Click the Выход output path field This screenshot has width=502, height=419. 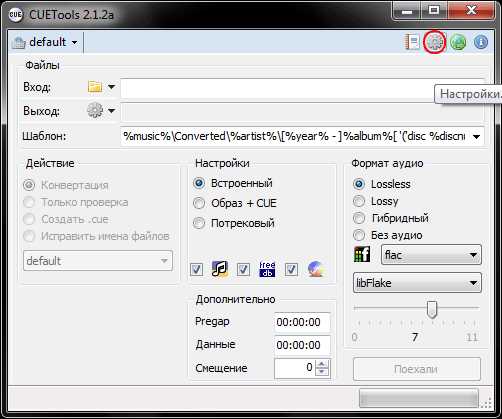(x=302, y=112)
